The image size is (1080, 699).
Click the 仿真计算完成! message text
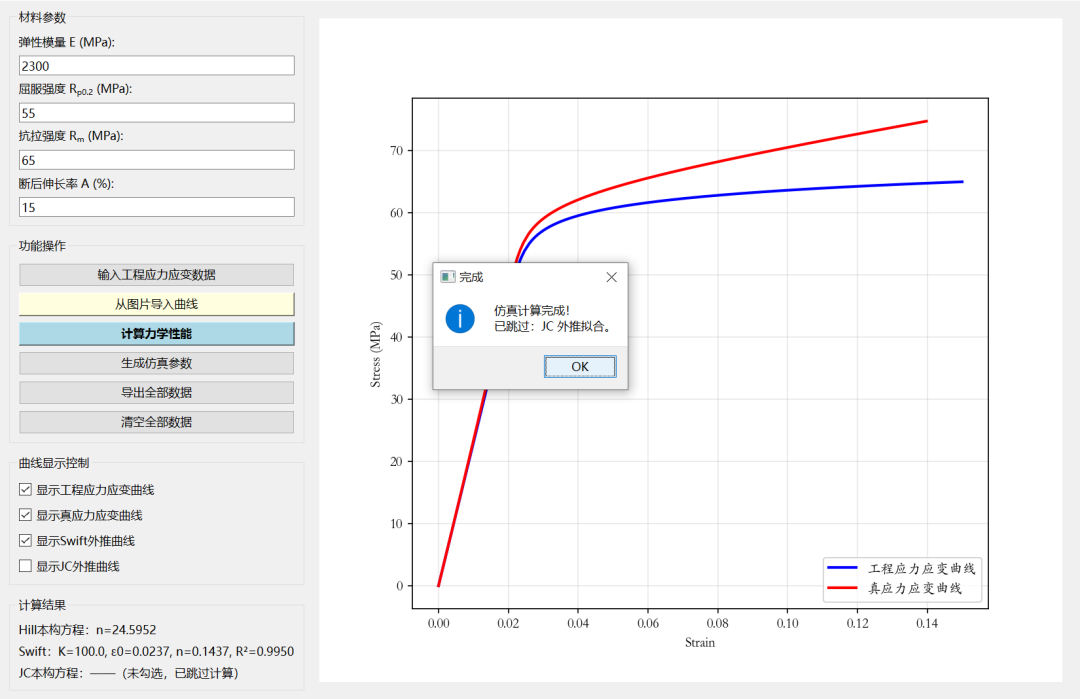tap(532, 311)
